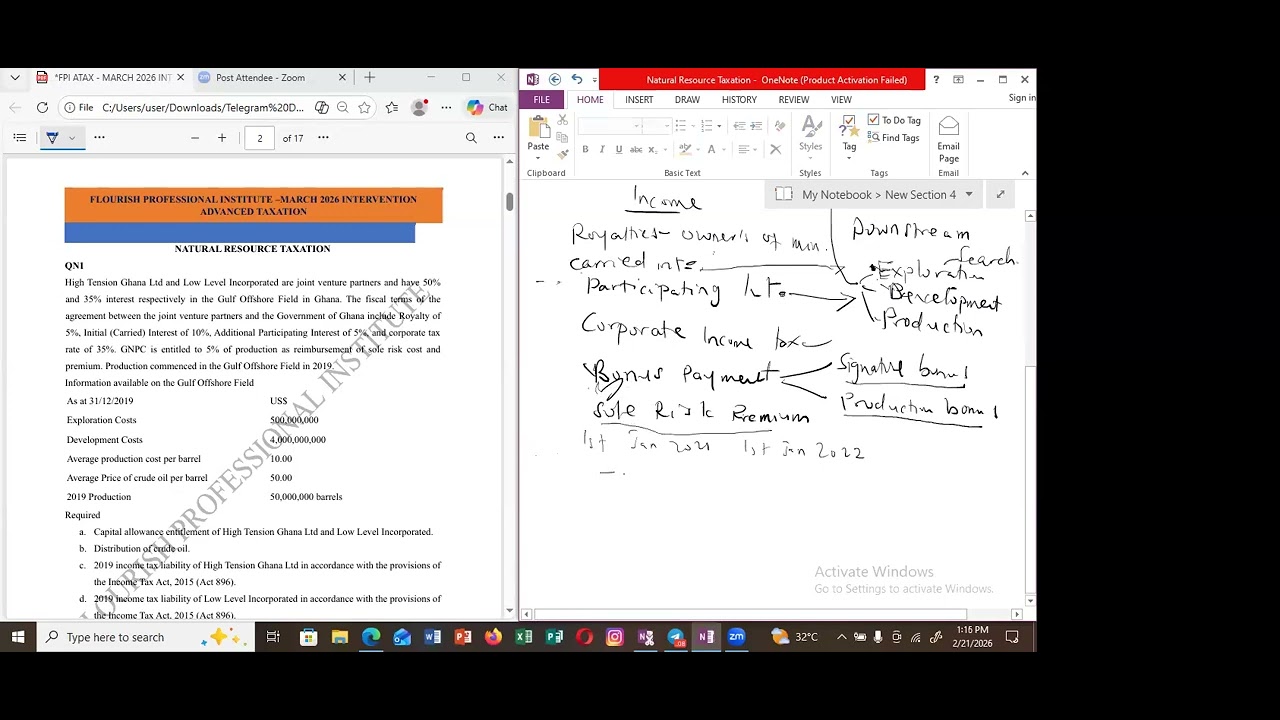Click the PDF zoom out minus button
Image resolution: width=1280 pixels, height=720 pixels.
tap(195, 138)
